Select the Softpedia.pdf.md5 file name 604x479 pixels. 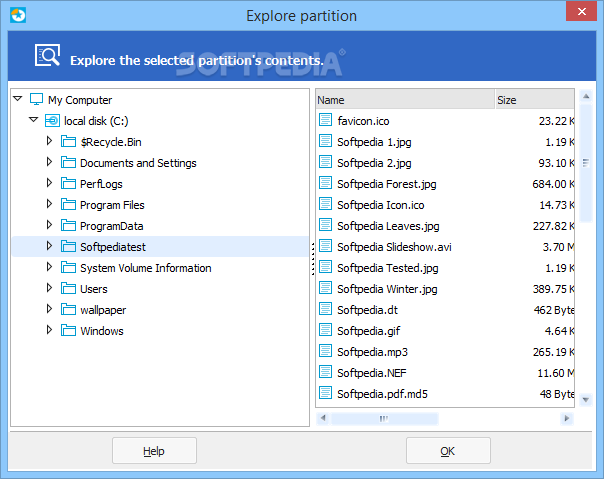[x=383, y=394]
